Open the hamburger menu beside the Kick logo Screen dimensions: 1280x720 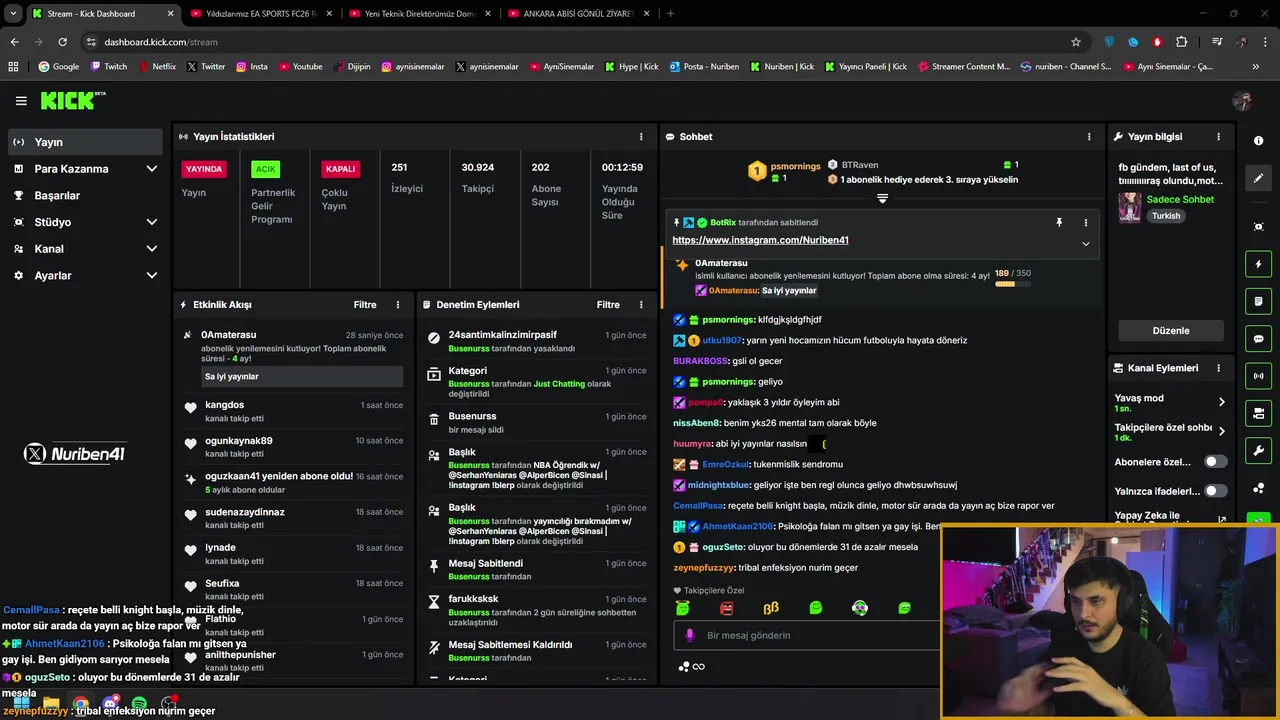pos(21,101)
